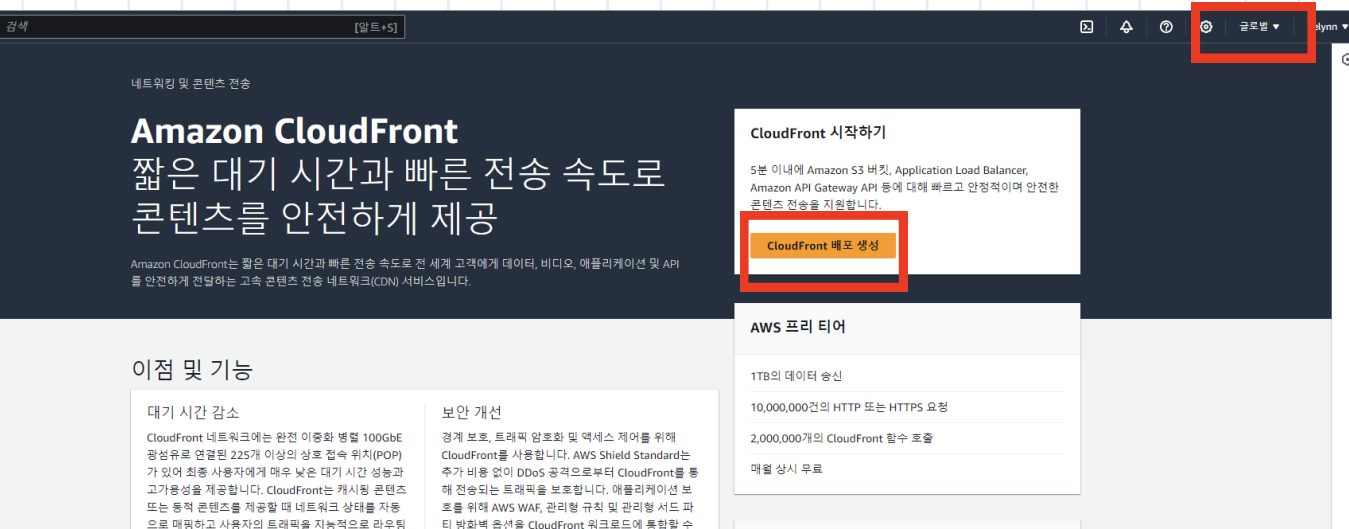1349x529 pixels.
Task: Expand the 글로벌 region dropdown
Action: click(x=1259, y=27)
